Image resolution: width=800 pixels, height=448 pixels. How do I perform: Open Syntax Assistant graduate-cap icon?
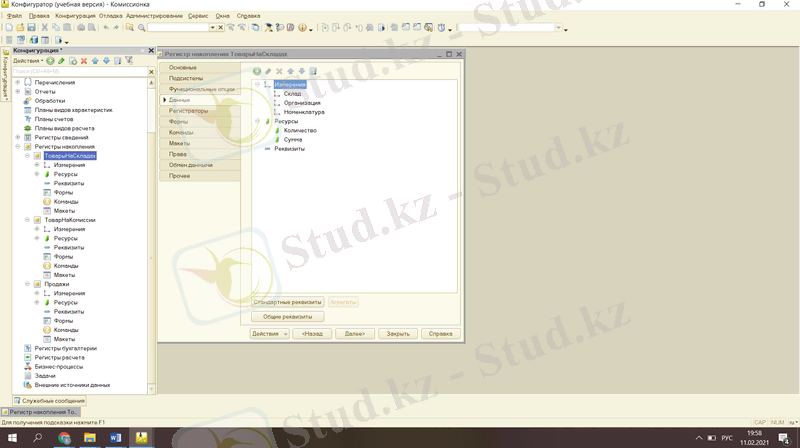click(268, 28)
